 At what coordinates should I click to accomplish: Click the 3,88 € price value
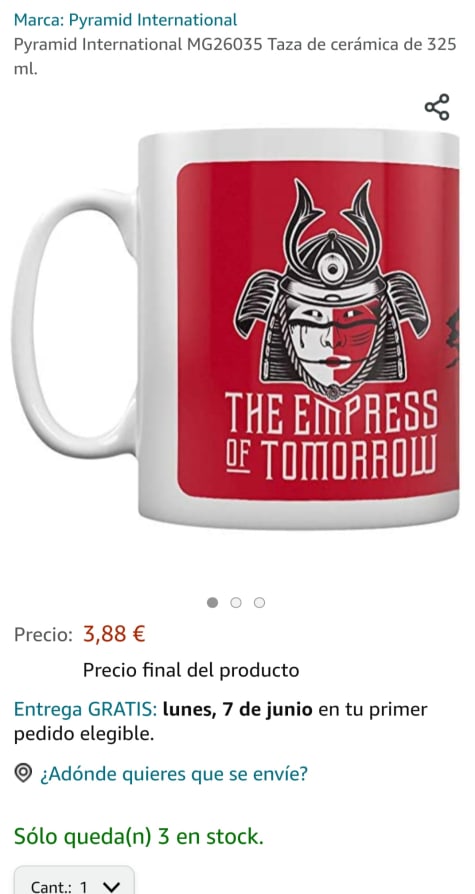(x=114, y=633)
